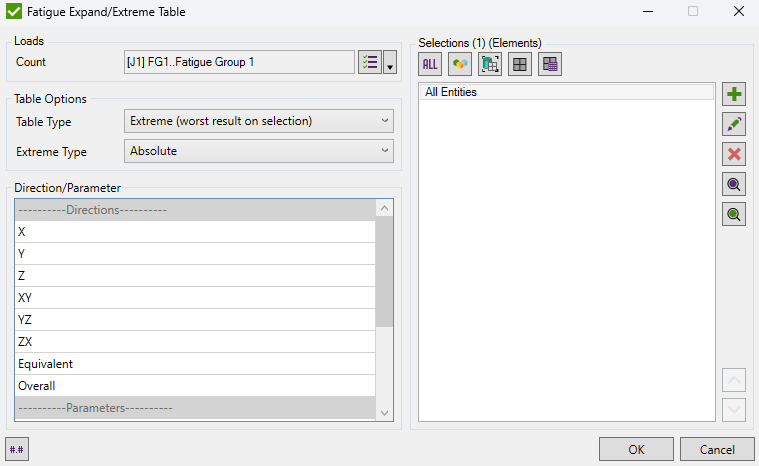Click the purple magnifier icon
Viewport: 759px width, 466px height.
[735, 185]
